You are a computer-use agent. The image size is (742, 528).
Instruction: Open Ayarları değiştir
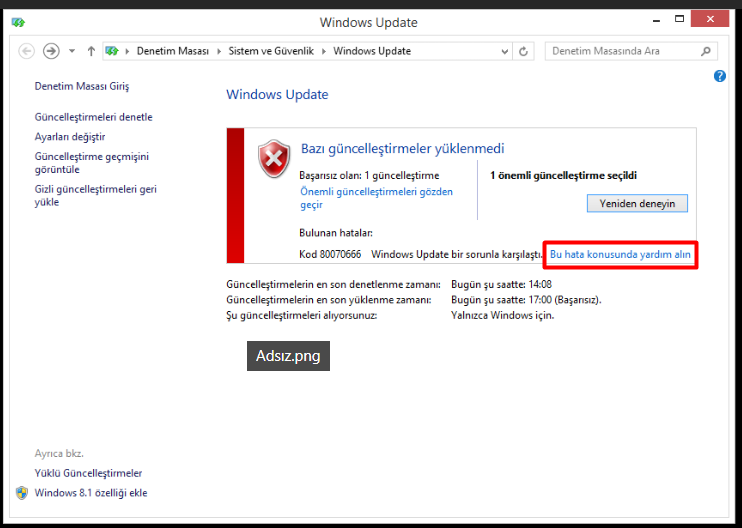coord(70,137)
